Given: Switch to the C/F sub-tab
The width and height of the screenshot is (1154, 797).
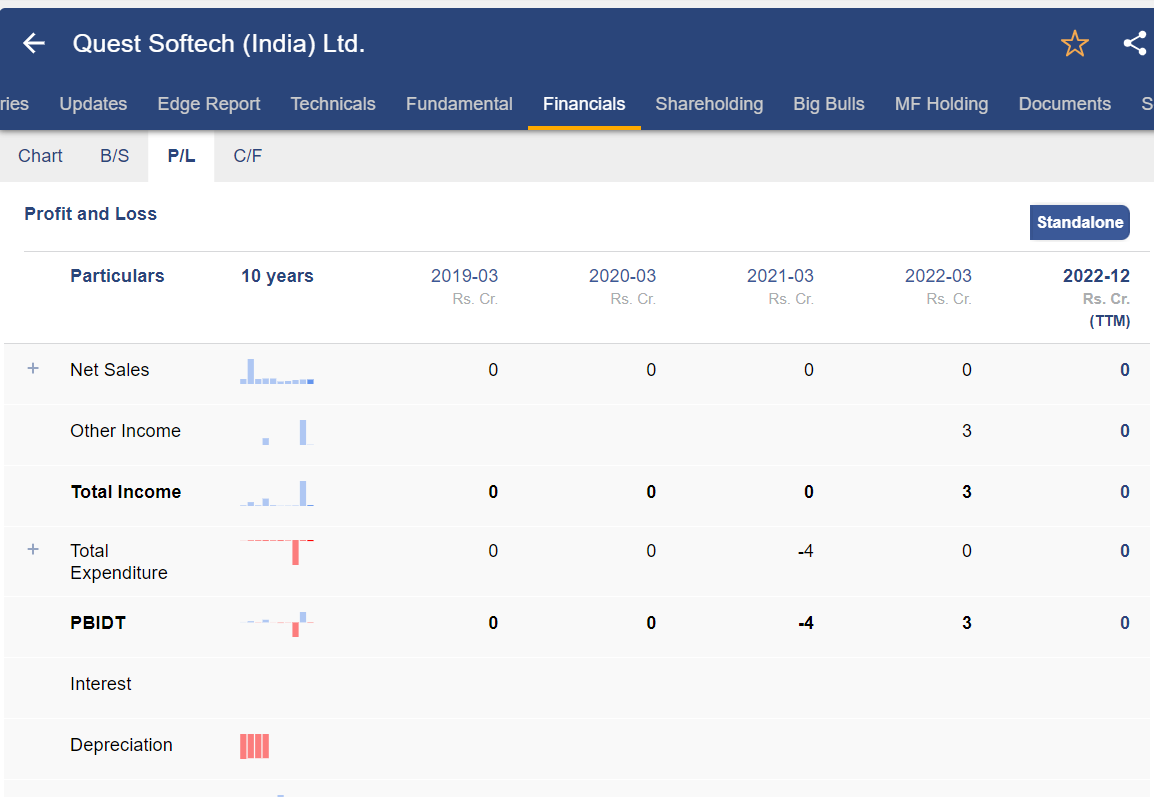Looking at the screenshot, I should [x=248, y=156].
